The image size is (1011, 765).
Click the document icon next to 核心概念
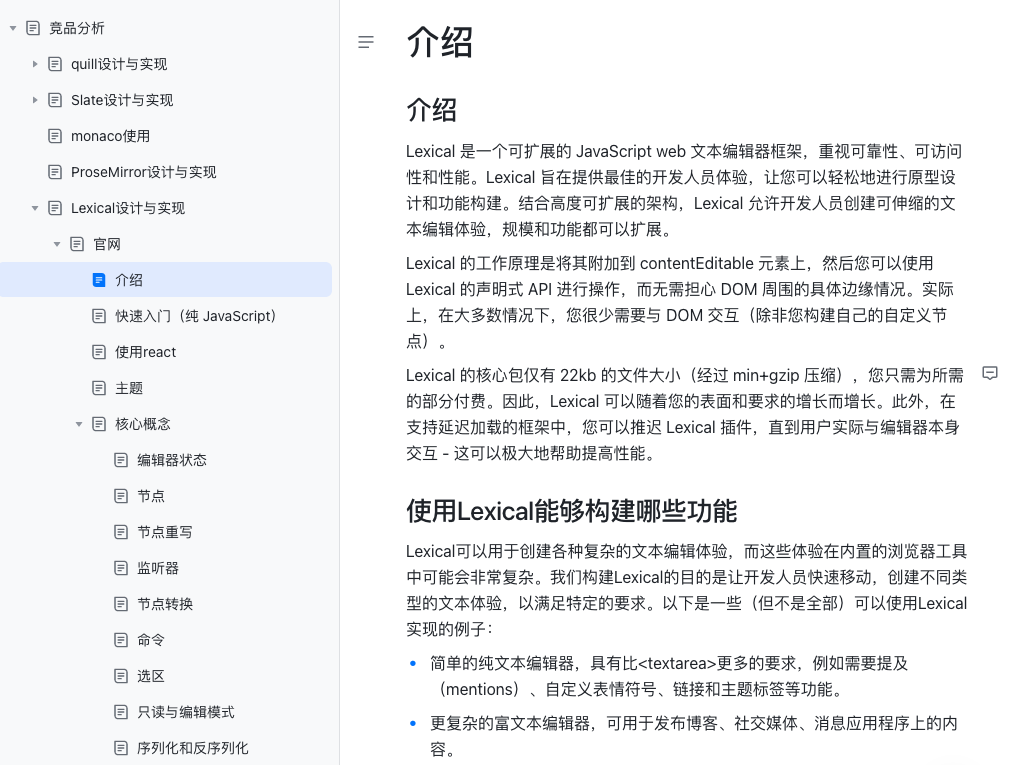pyautogui.click(x=99, y=424)
